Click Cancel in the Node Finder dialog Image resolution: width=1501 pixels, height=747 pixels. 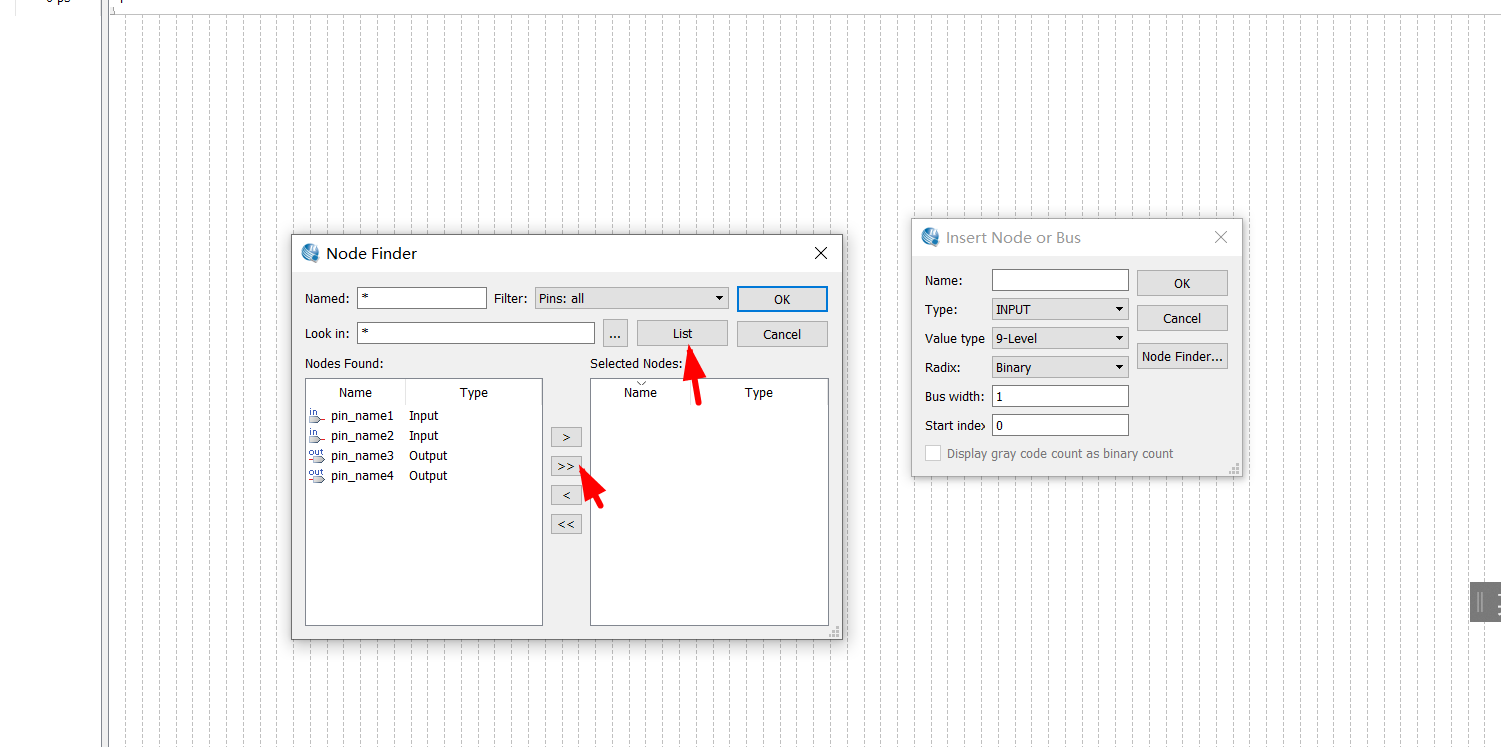click(782, 334)
